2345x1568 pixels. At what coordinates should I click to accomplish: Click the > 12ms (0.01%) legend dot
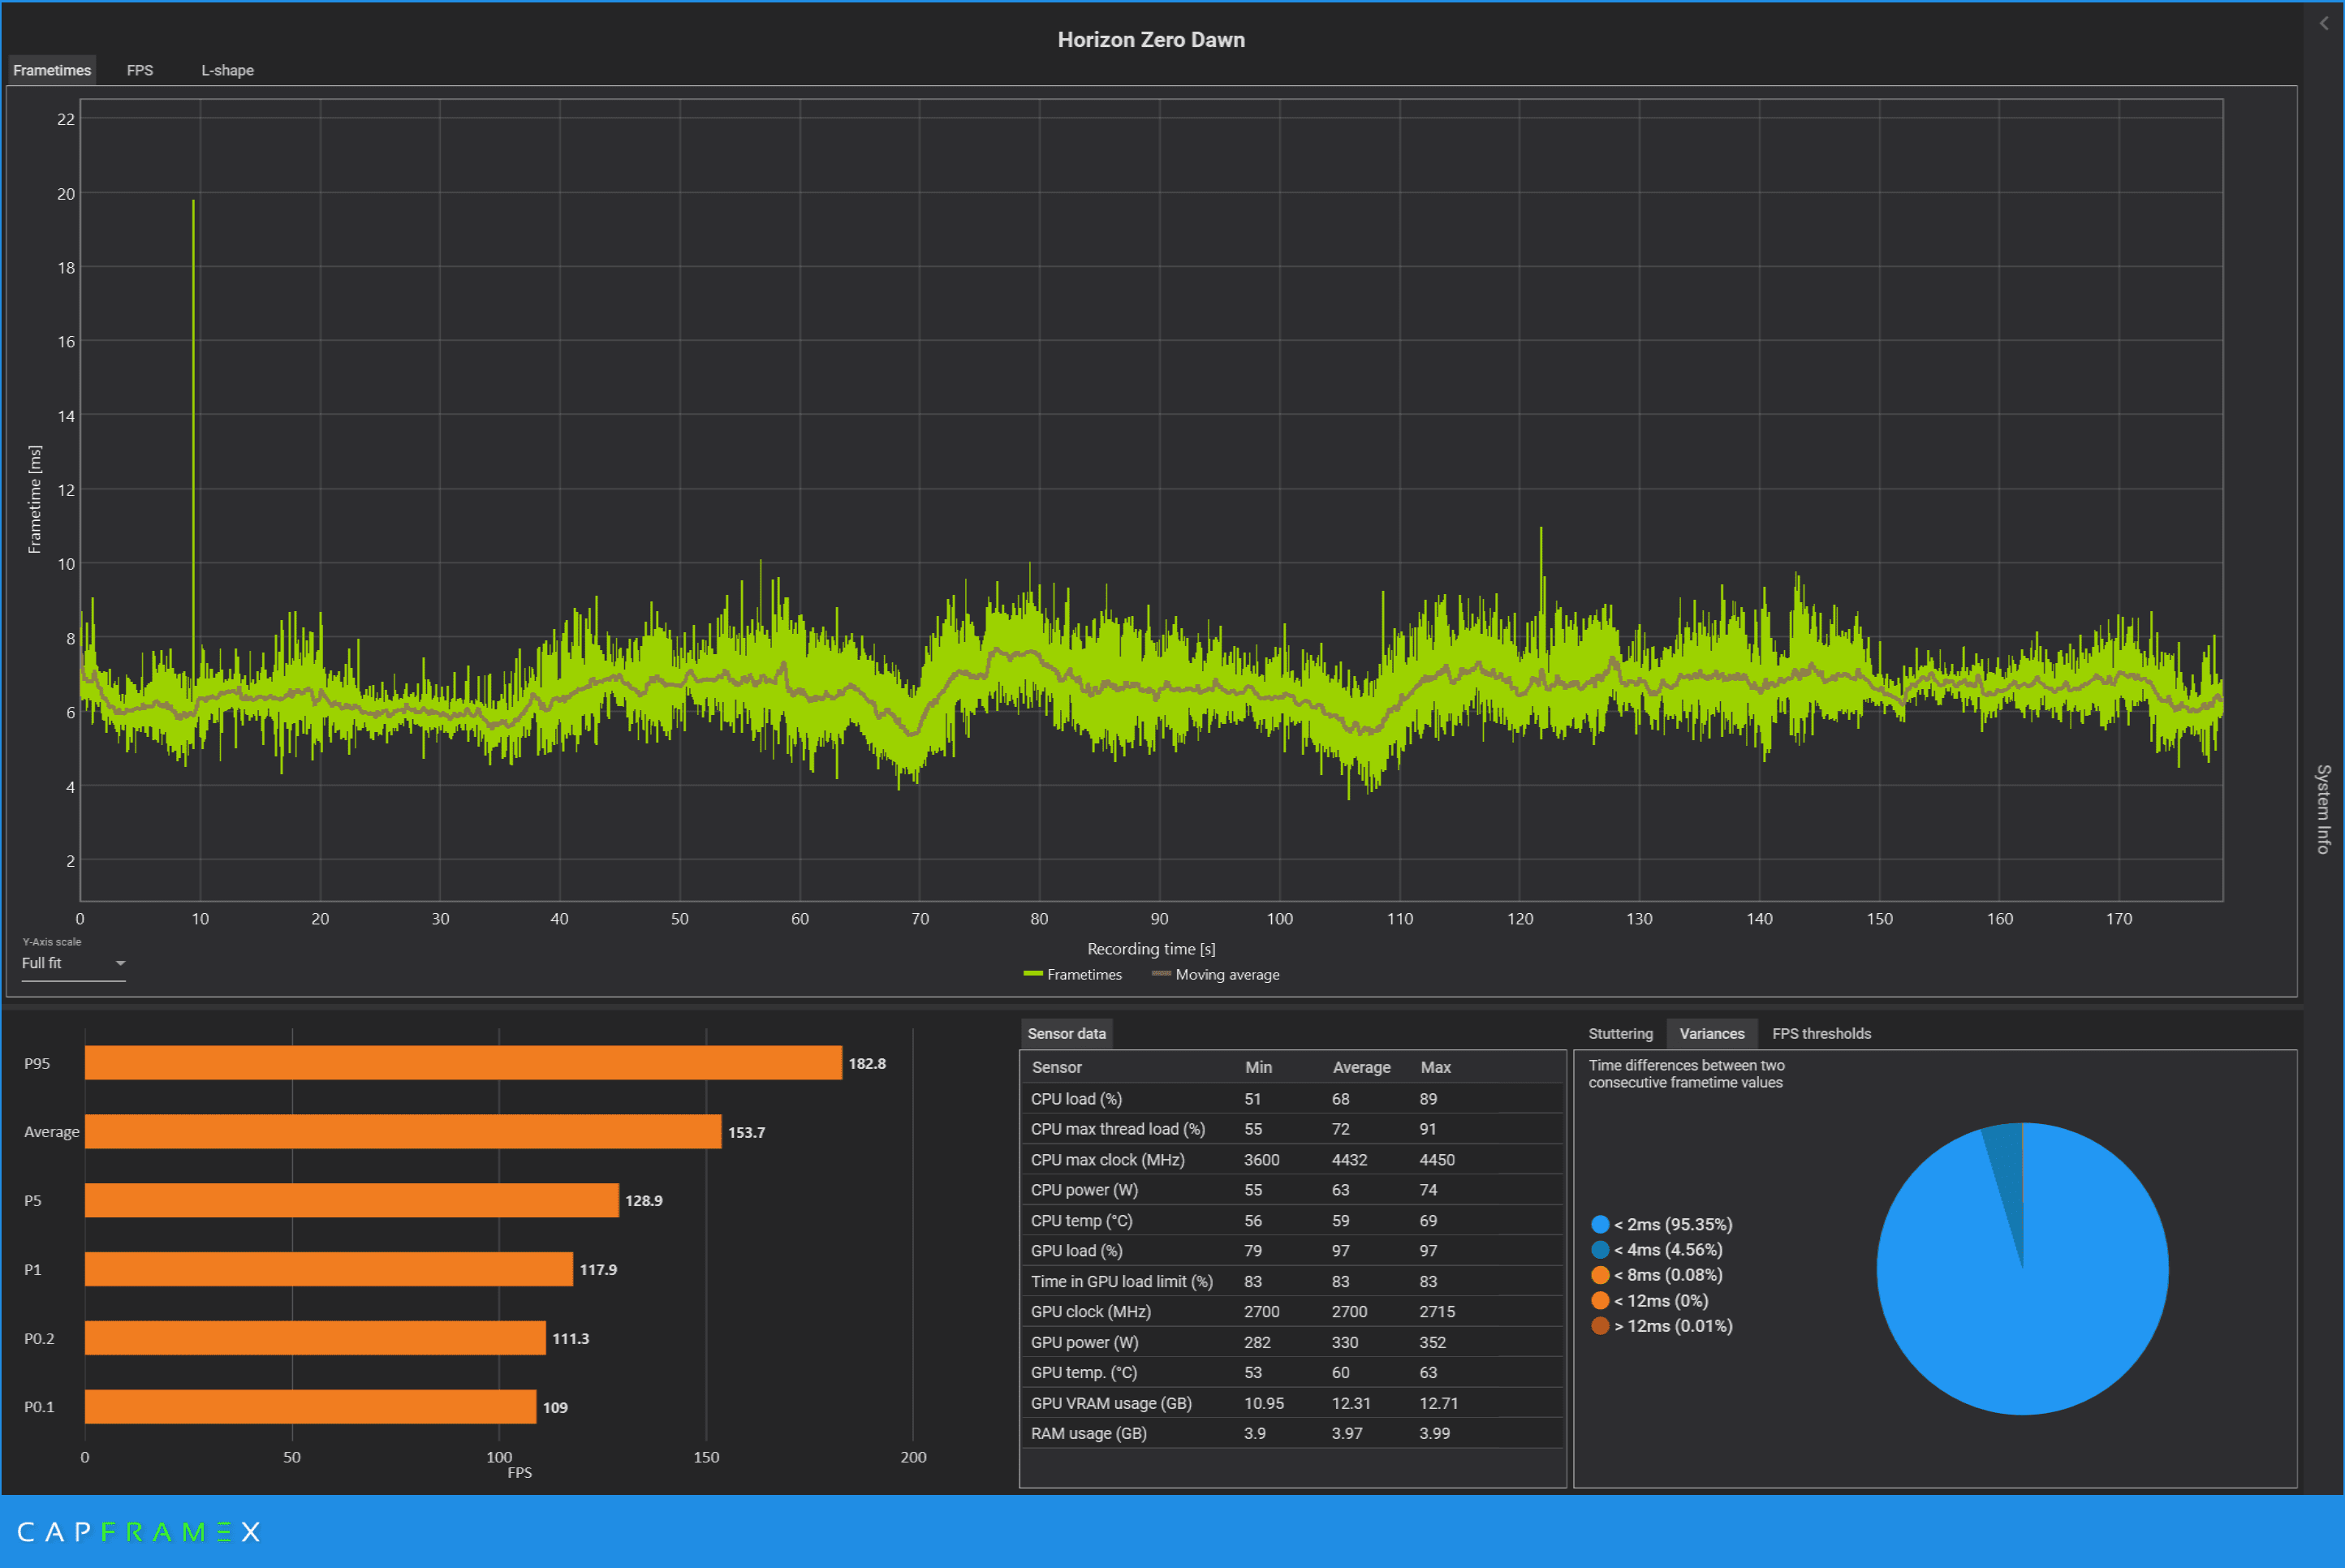click(1600, 1326)
